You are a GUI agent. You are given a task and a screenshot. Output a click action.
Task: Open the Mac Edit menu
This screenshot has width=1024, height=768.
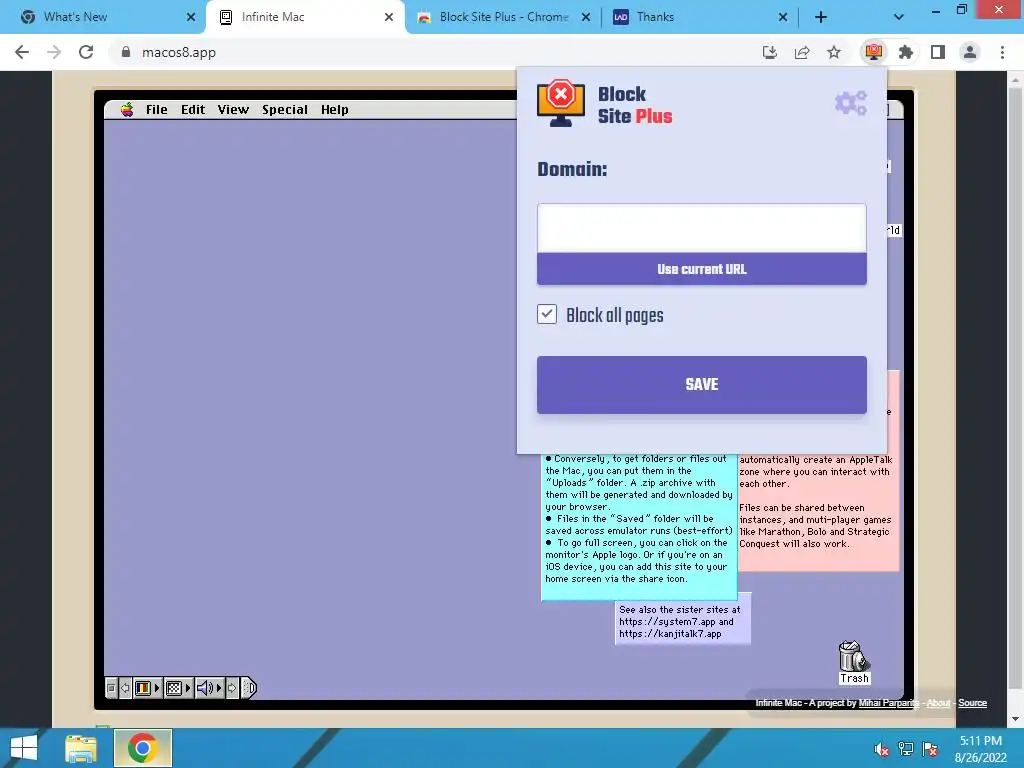coord(193,110)
